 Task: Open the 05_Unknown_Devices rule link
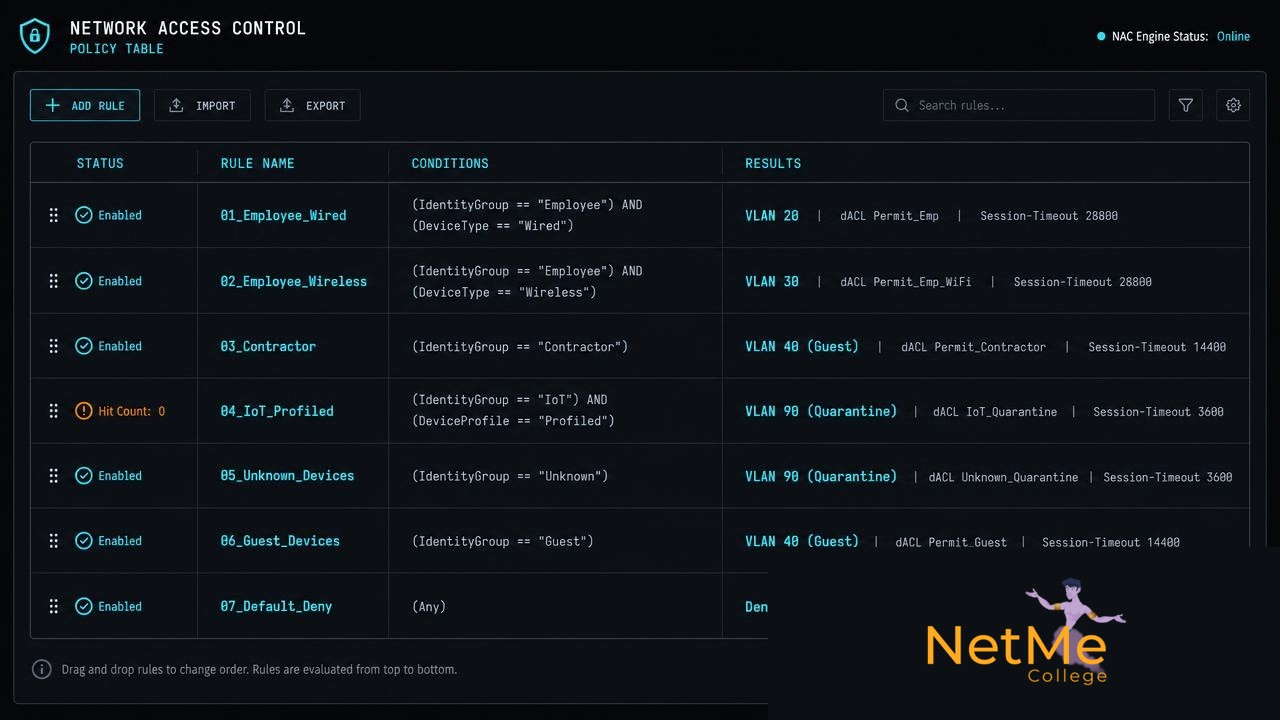pyautogui.click(x=287, y=476)
